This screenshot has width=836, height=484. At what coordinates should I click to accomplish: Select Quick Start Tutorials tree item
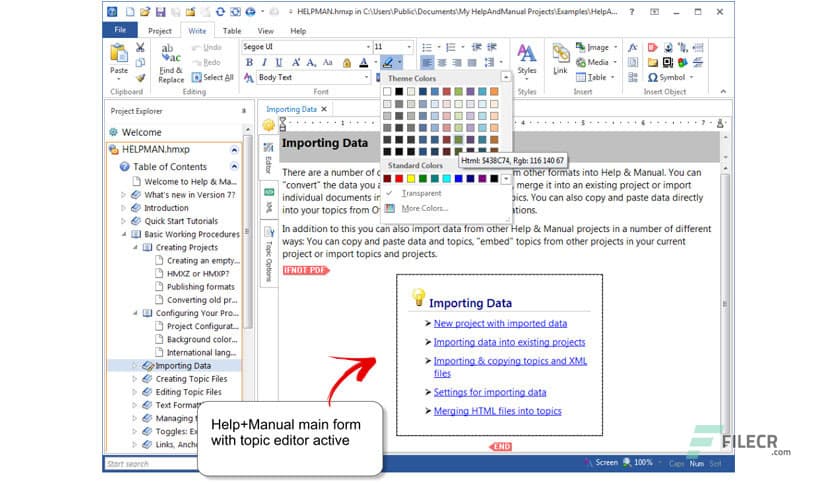pyautogui.click(x=181, y=221)
